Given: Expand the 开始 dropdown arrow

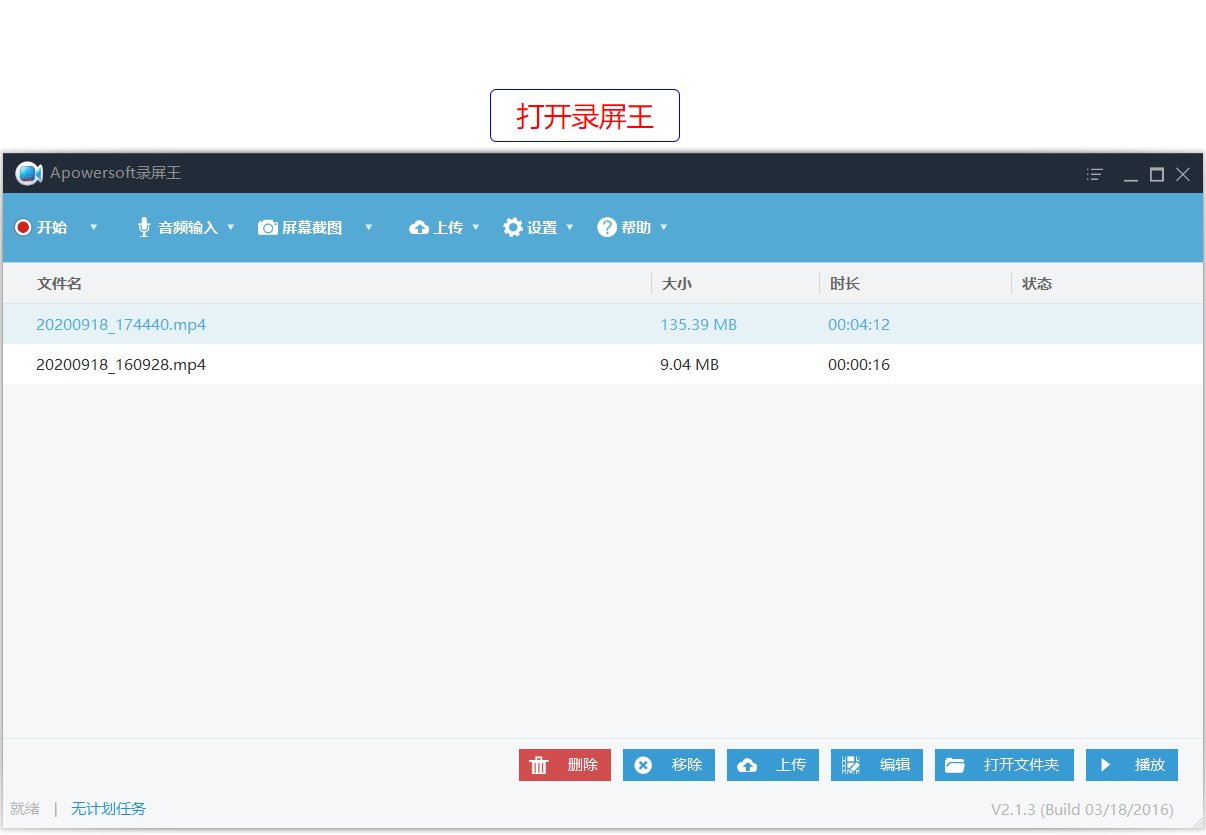Looking at the screenshot, I should (x=94, y=227).
